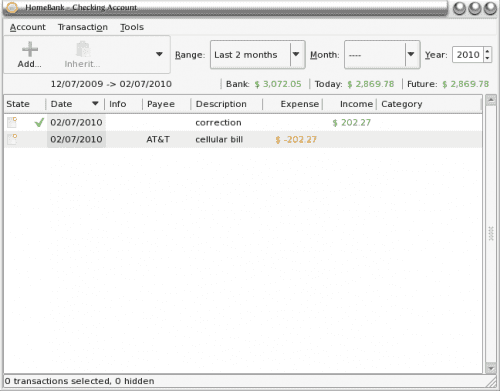500x391 pixels.
Task: Open the Account menu
Action: (28, 27)
